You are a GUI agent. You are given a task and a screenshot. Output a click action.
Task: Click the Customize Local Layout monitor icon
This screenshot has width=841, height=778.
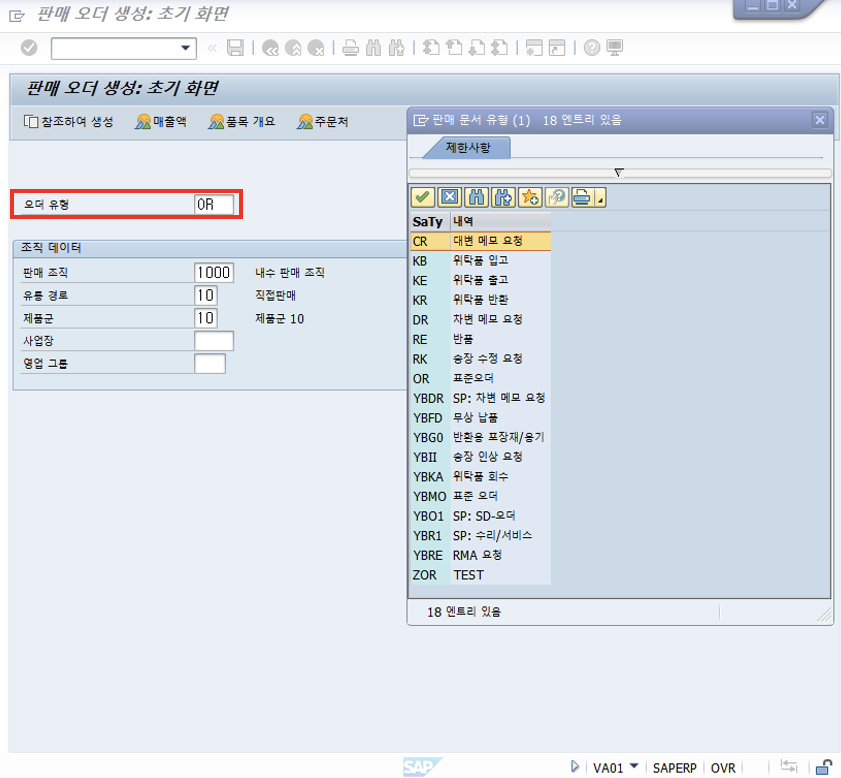coord(615,48)
